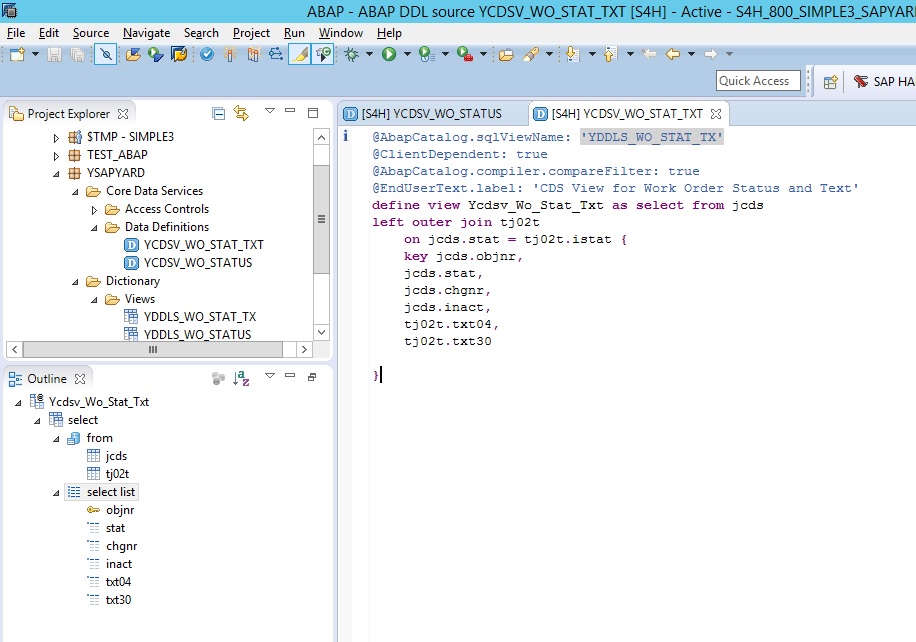This screenshot has width=916, height=642.
Task: Collapse the YSAPYARD package node
Action: 56,173
